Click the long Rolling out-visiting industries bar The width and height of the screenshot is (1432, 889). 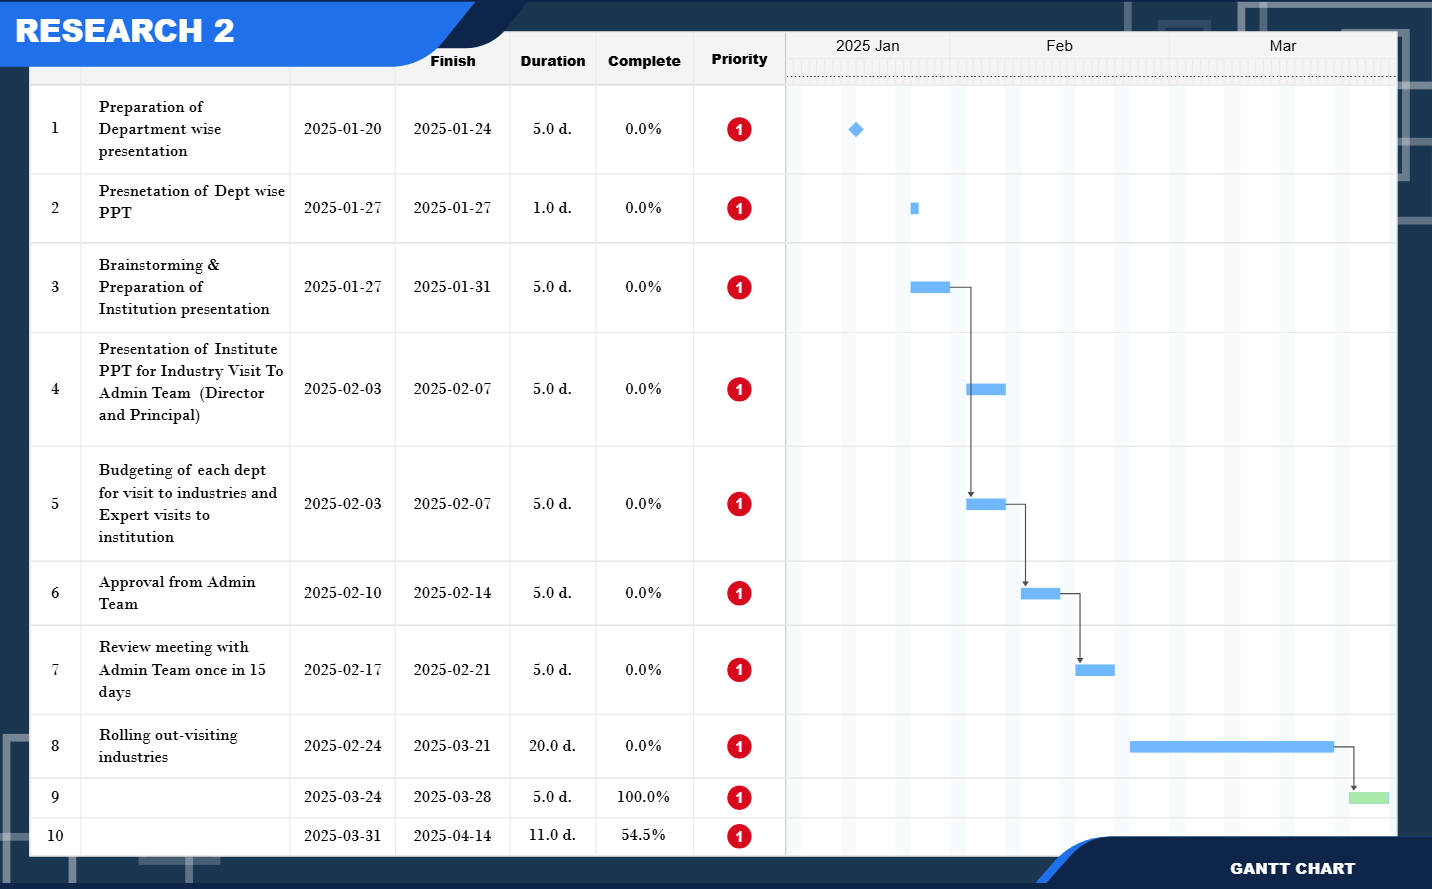pyautogui.click(x=1231, y=747)
